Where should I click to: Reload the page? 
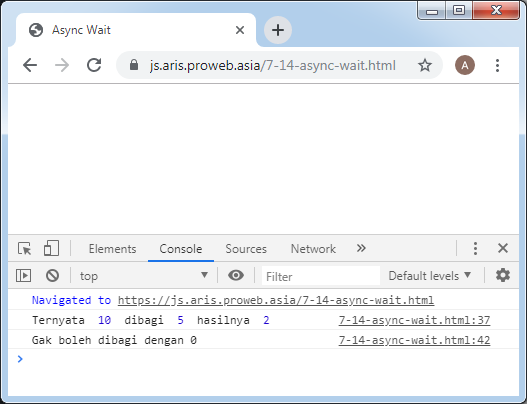94,65
